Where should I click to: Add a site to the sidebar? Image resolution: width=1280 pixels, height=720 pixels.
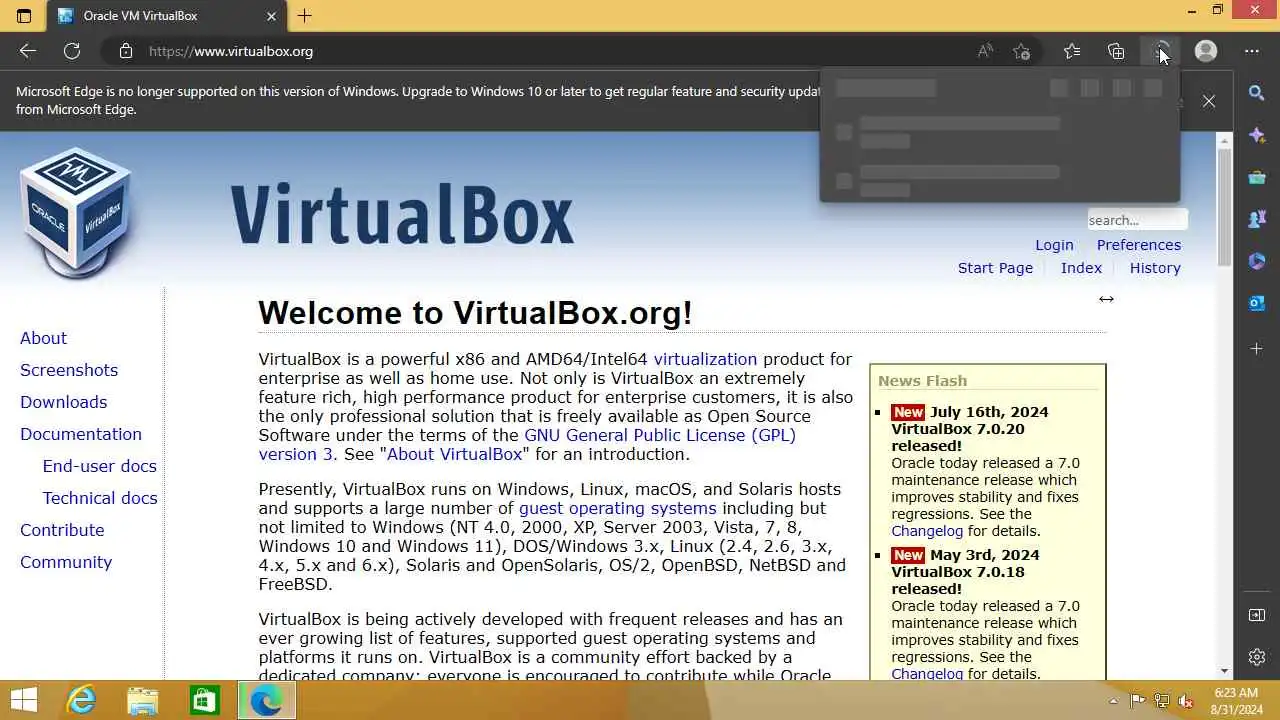tap(1257, 348)
